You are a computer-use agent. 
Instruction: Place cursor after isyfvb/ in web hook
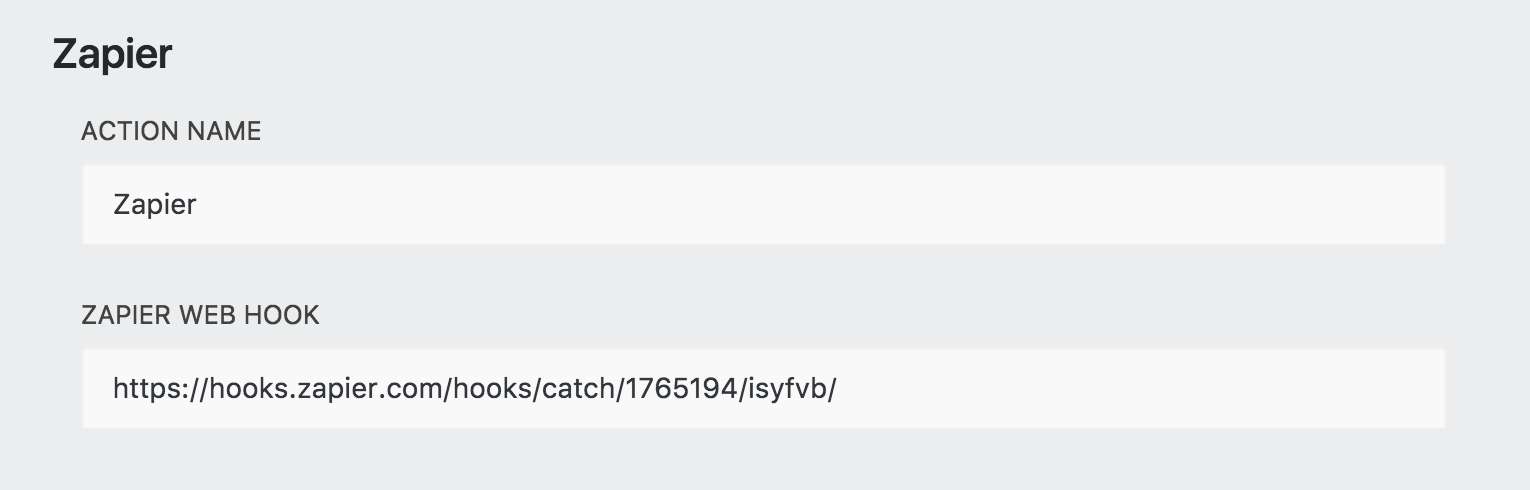(x=837, y=388)
